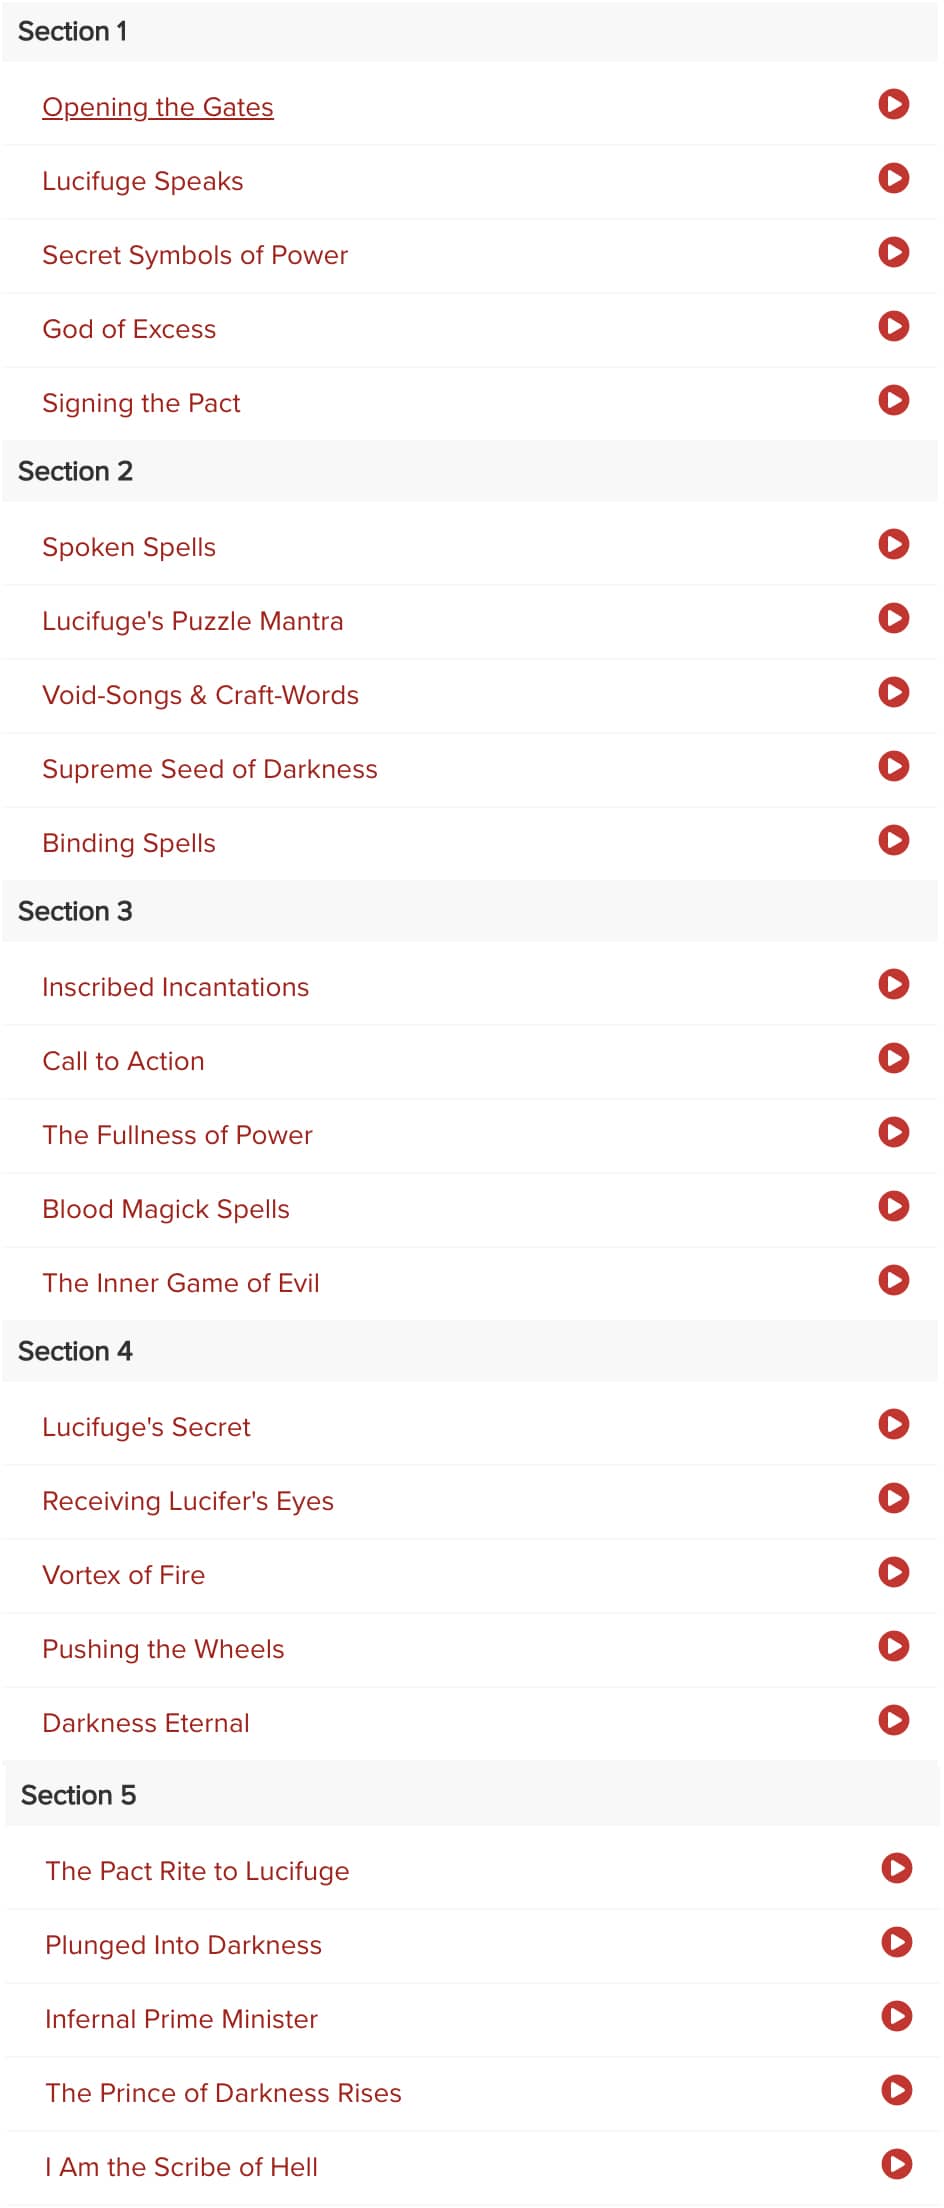Image resolution: width=944 pixels, height=2208 pixels.
Task: Select Lucifuge's Puzzle Mantra lesson title
Action: click(x=193, y=621)
